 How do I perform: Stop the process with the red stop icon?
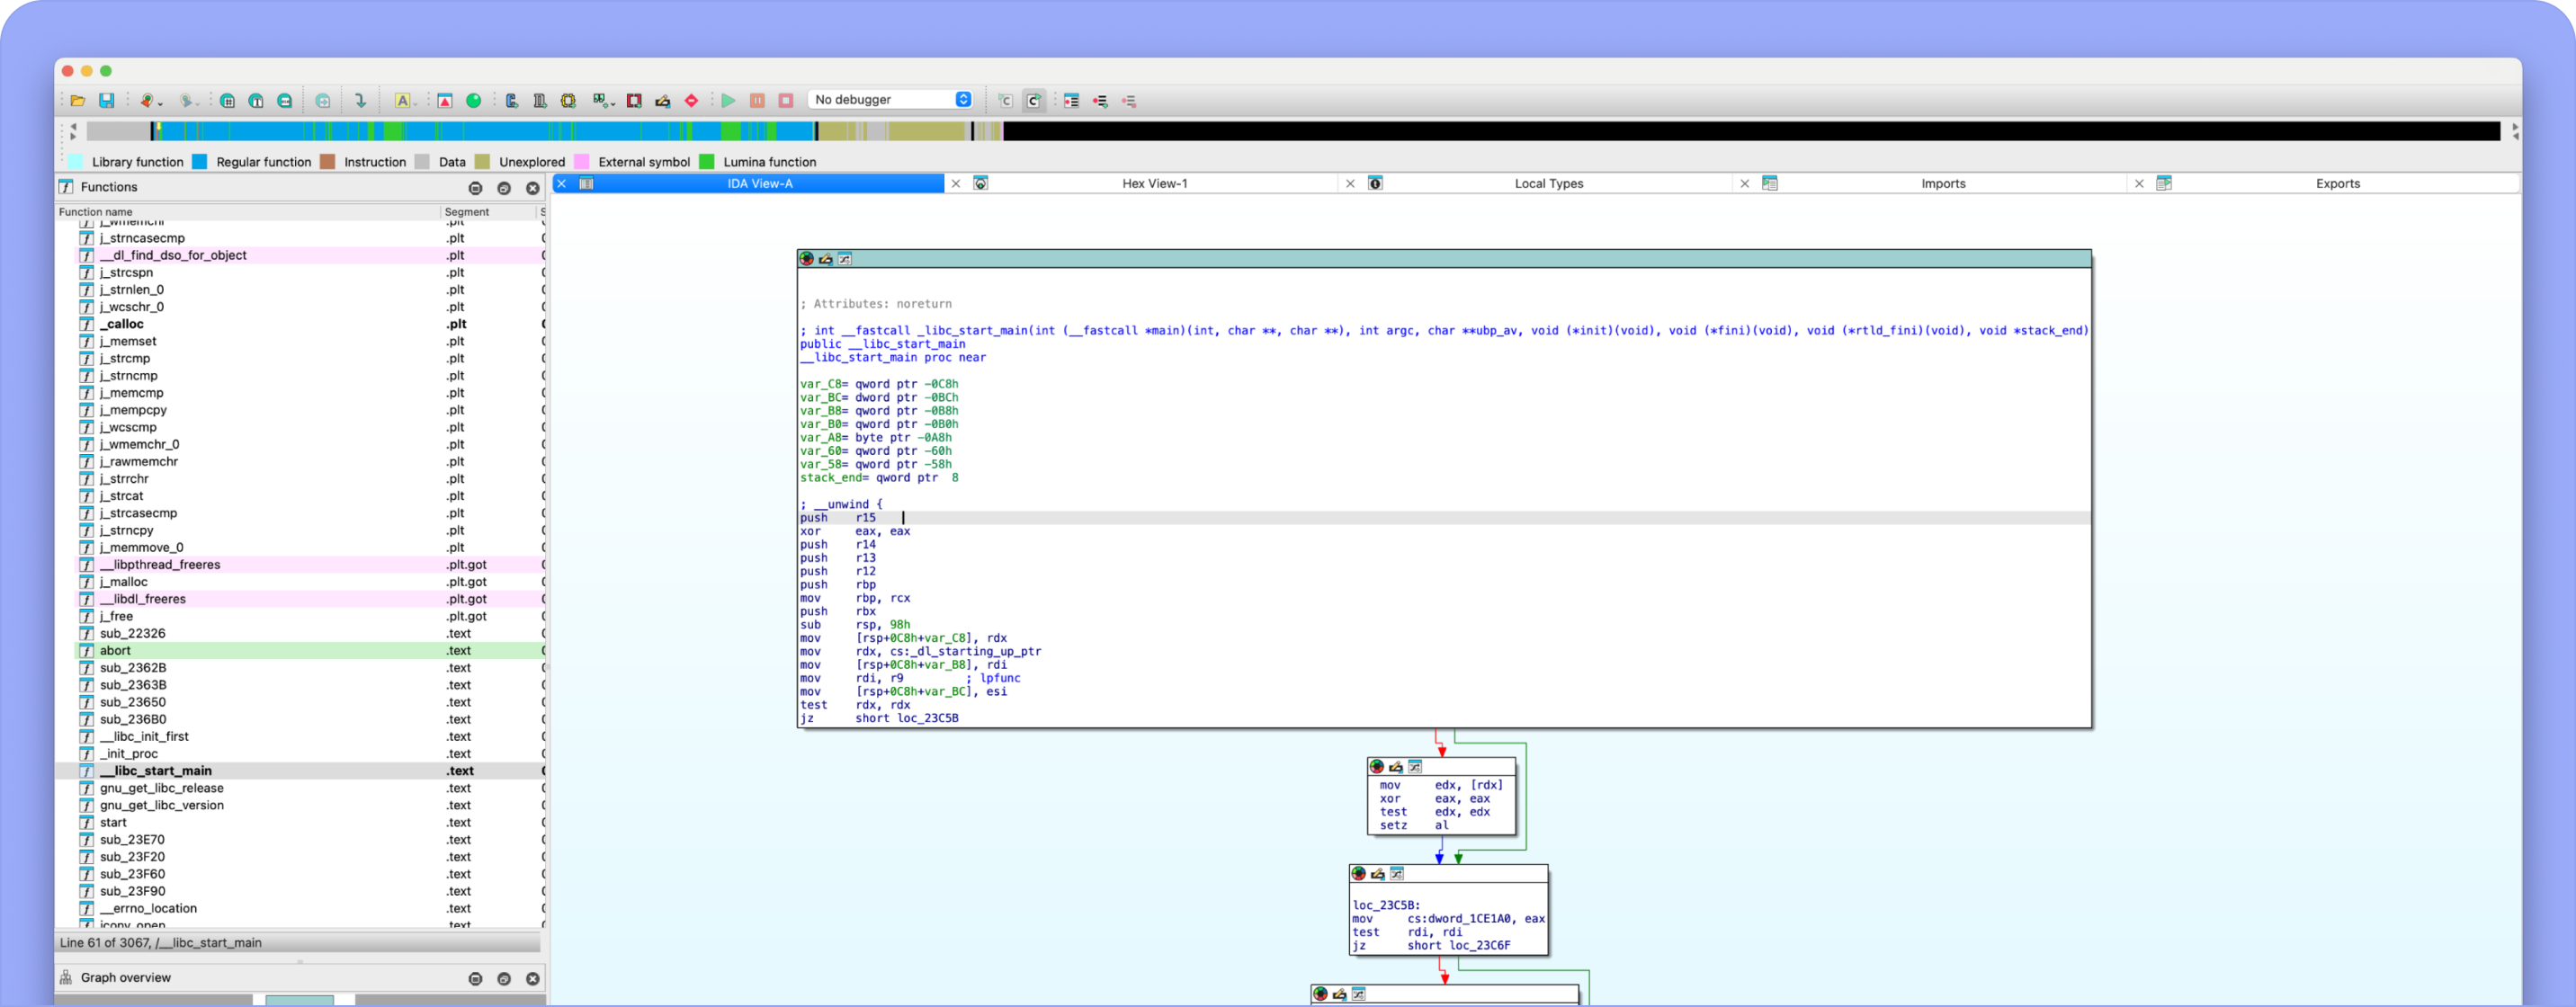(x=786, y=100)
